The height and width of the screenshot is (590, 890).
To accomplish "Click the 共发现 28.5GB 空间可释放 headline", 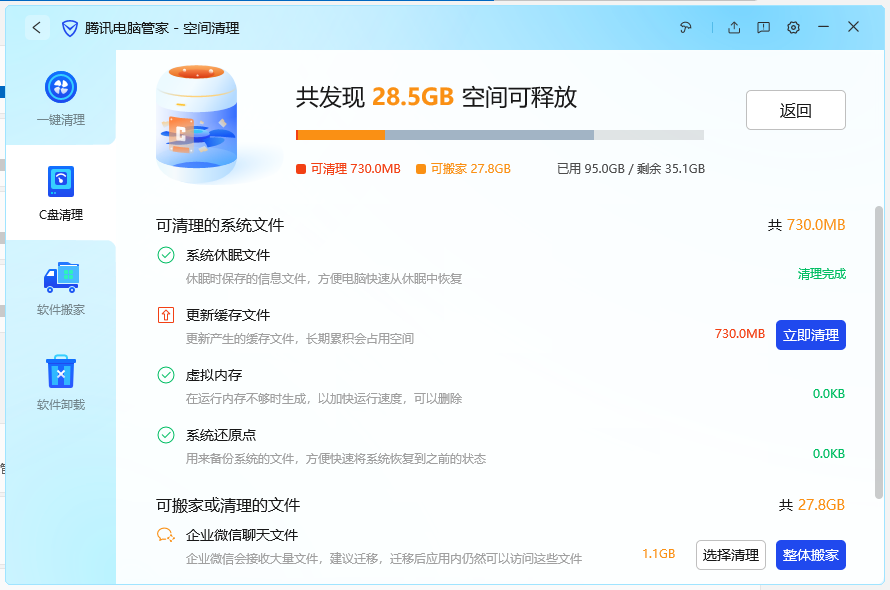I will click(x=436, y=97).
